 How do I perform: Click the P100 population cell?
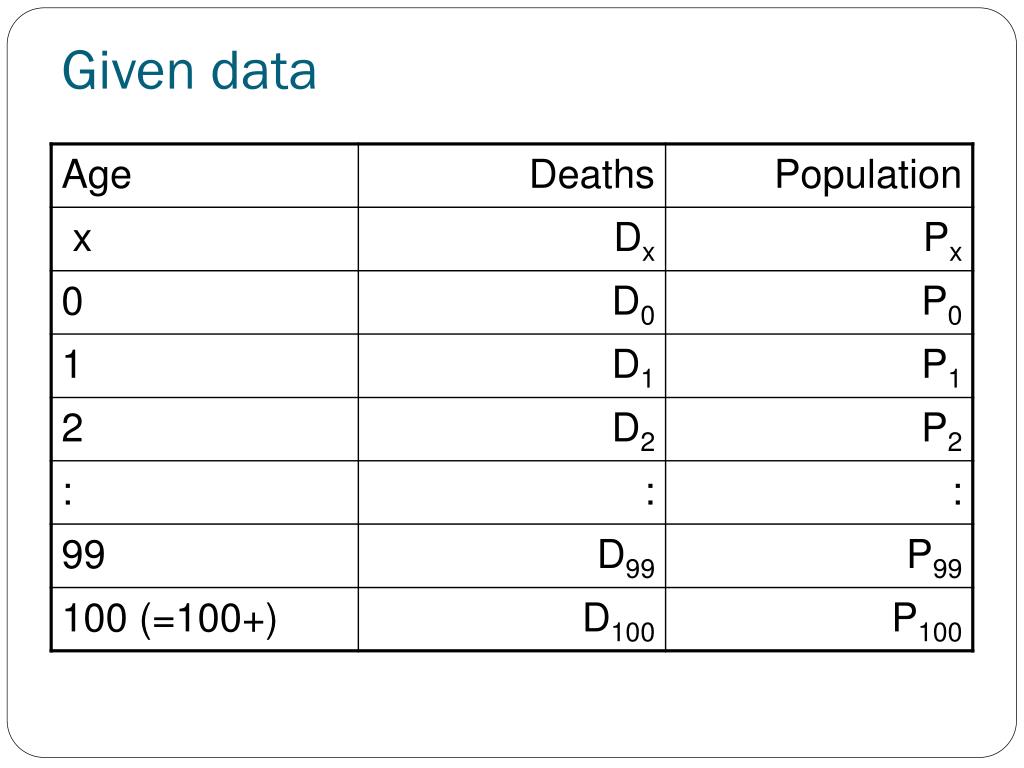click(x=819, y=619)
